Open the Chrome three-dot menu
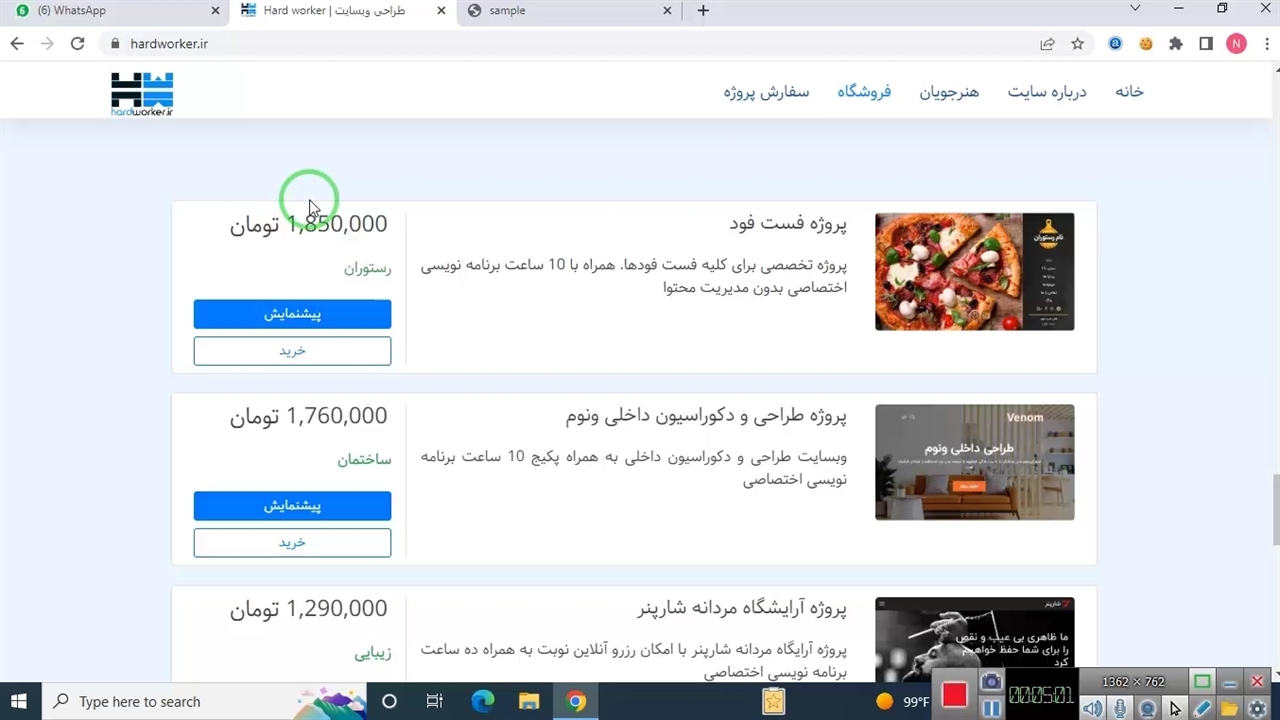The width and height of the screenshot is (1280, 720). (x=1265, y=44)
